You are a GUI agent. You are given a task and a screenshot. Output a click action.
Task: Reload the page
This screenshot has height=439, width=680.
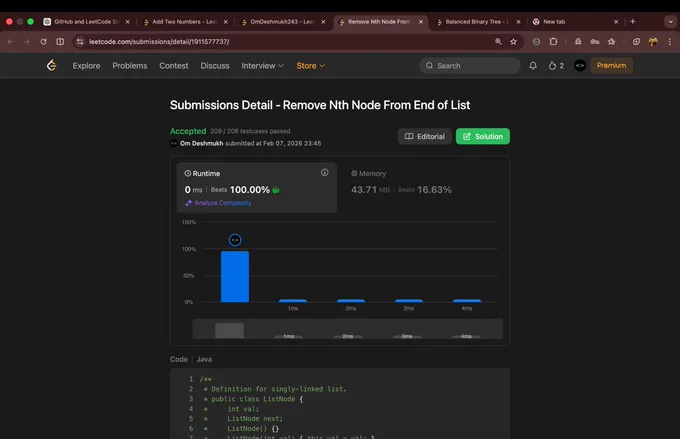[43, 42]
